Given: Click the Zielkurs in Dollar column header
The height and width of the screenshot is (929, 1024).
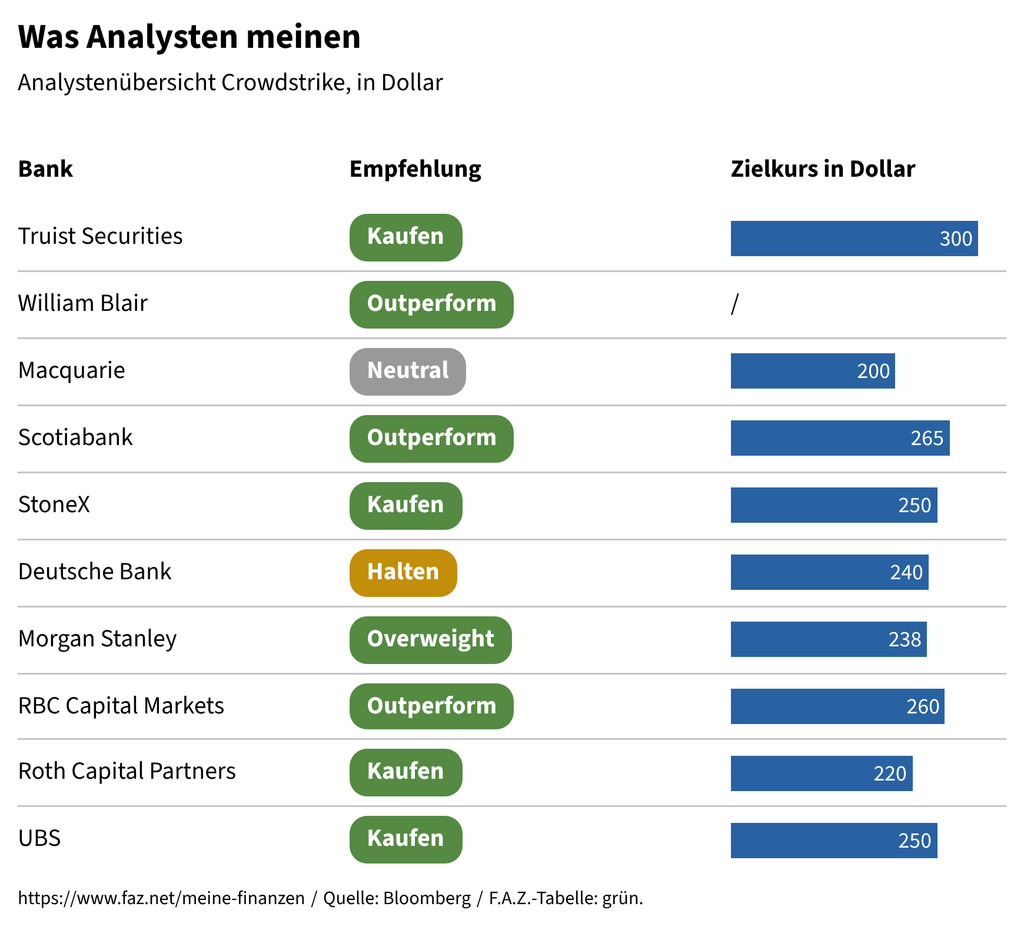Looking at the screenshot, I should (823, 169).
